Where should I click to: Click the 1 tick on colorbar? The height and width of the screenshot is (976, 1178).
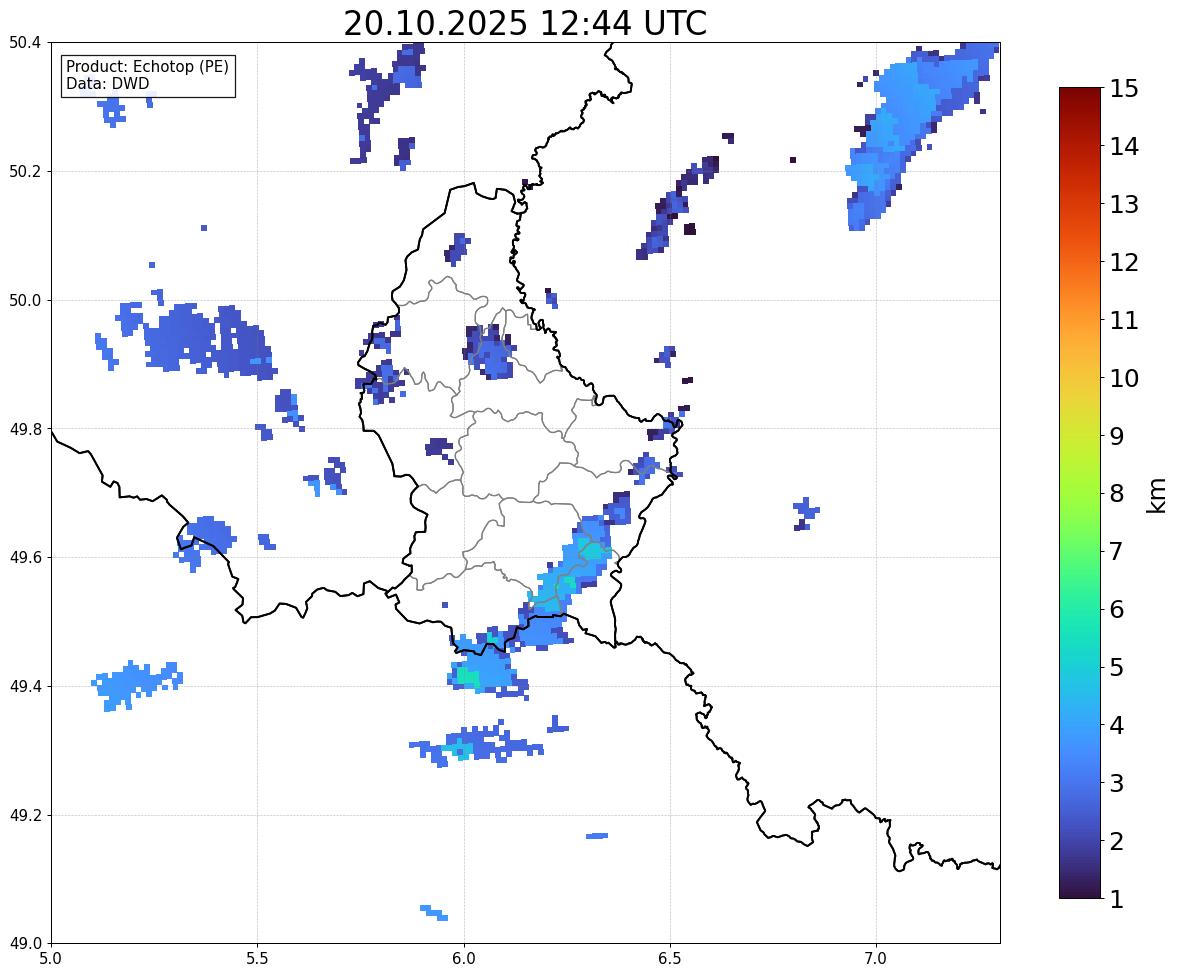[1117, 899]
